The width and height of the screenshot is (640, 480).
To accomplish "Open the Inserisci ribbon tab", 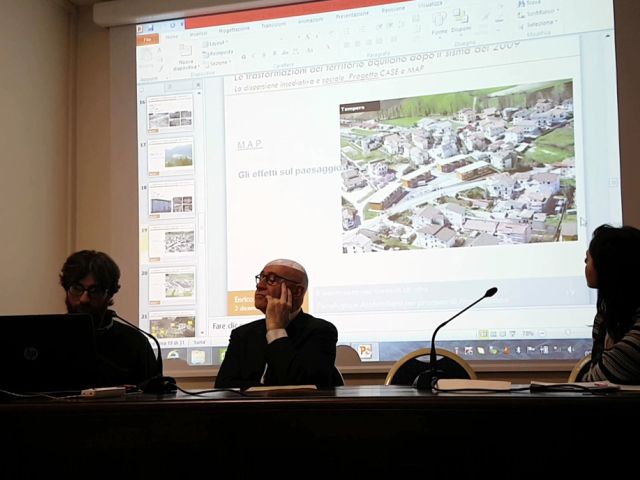I will [198, 34].
